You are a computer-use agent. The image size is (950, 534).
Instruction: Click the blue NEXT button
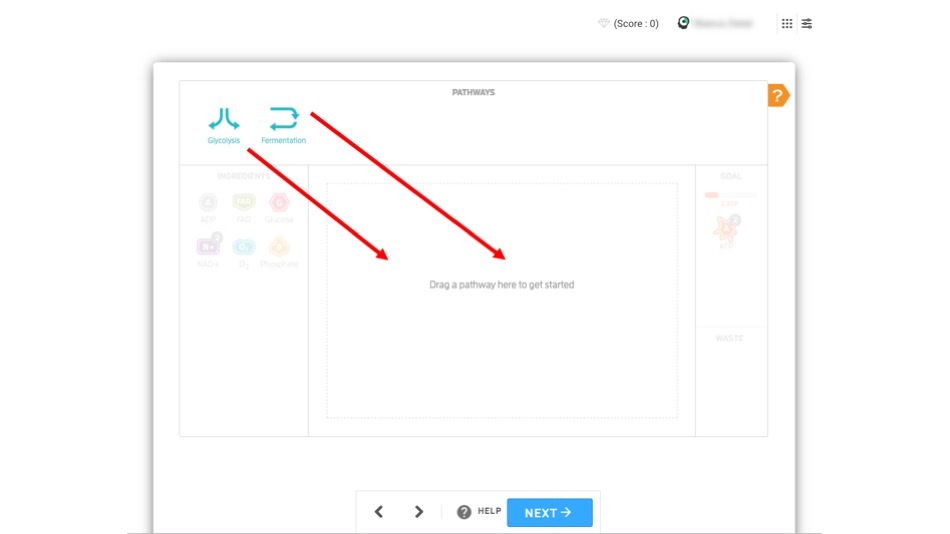click(550, 512)
